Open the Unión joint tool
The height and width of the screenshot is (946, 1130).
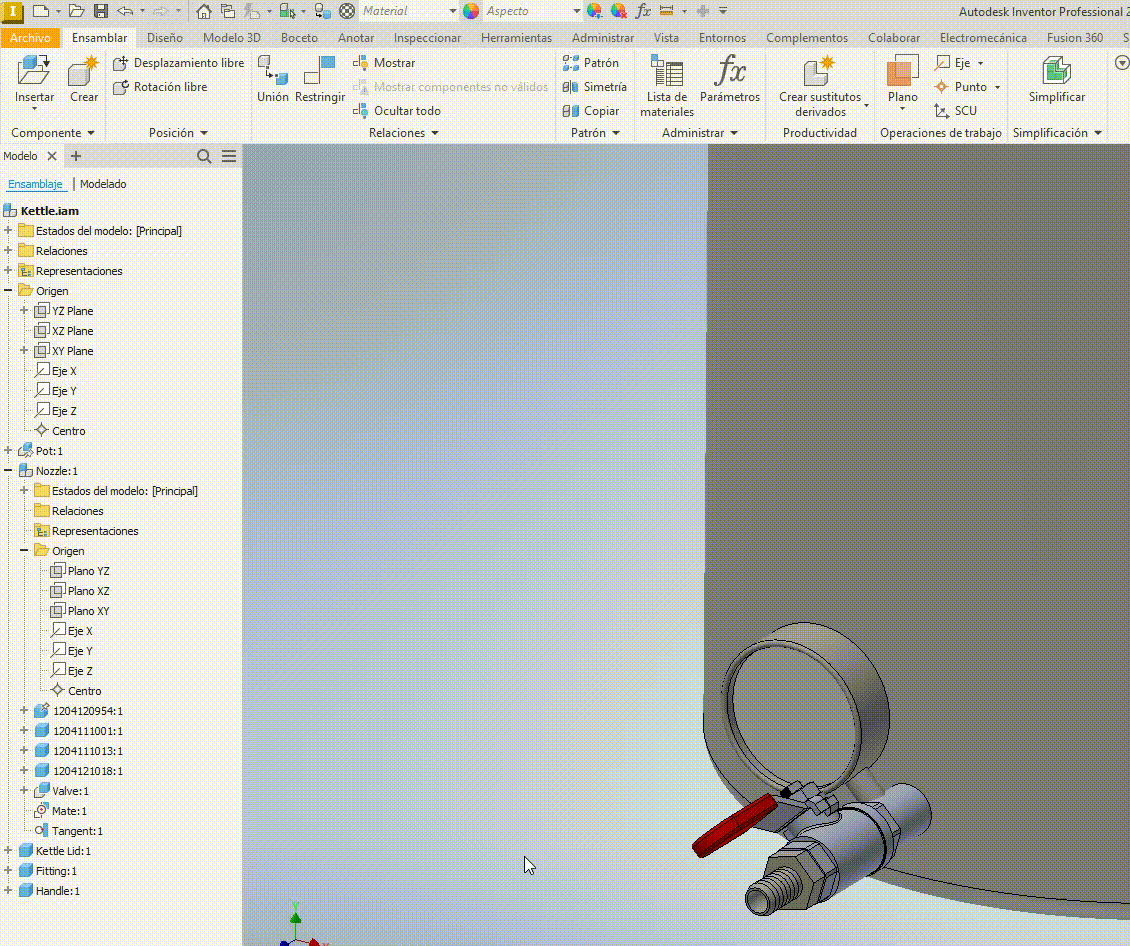[x=272, y=78]
